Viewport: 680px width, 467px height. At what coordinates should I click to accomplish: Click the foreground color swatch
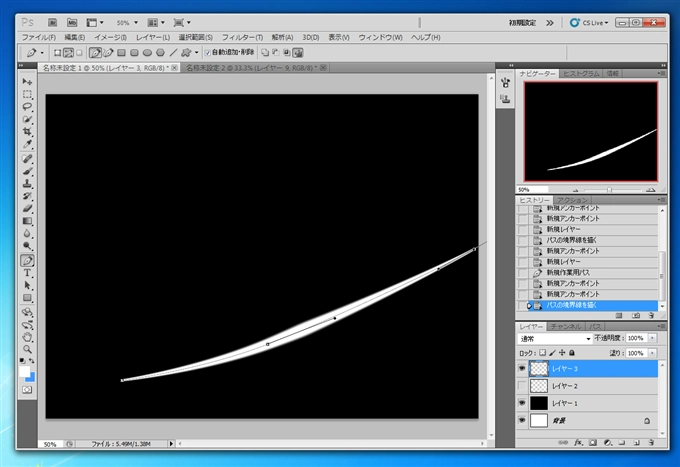pyautogui.click(x=24, y=372)
